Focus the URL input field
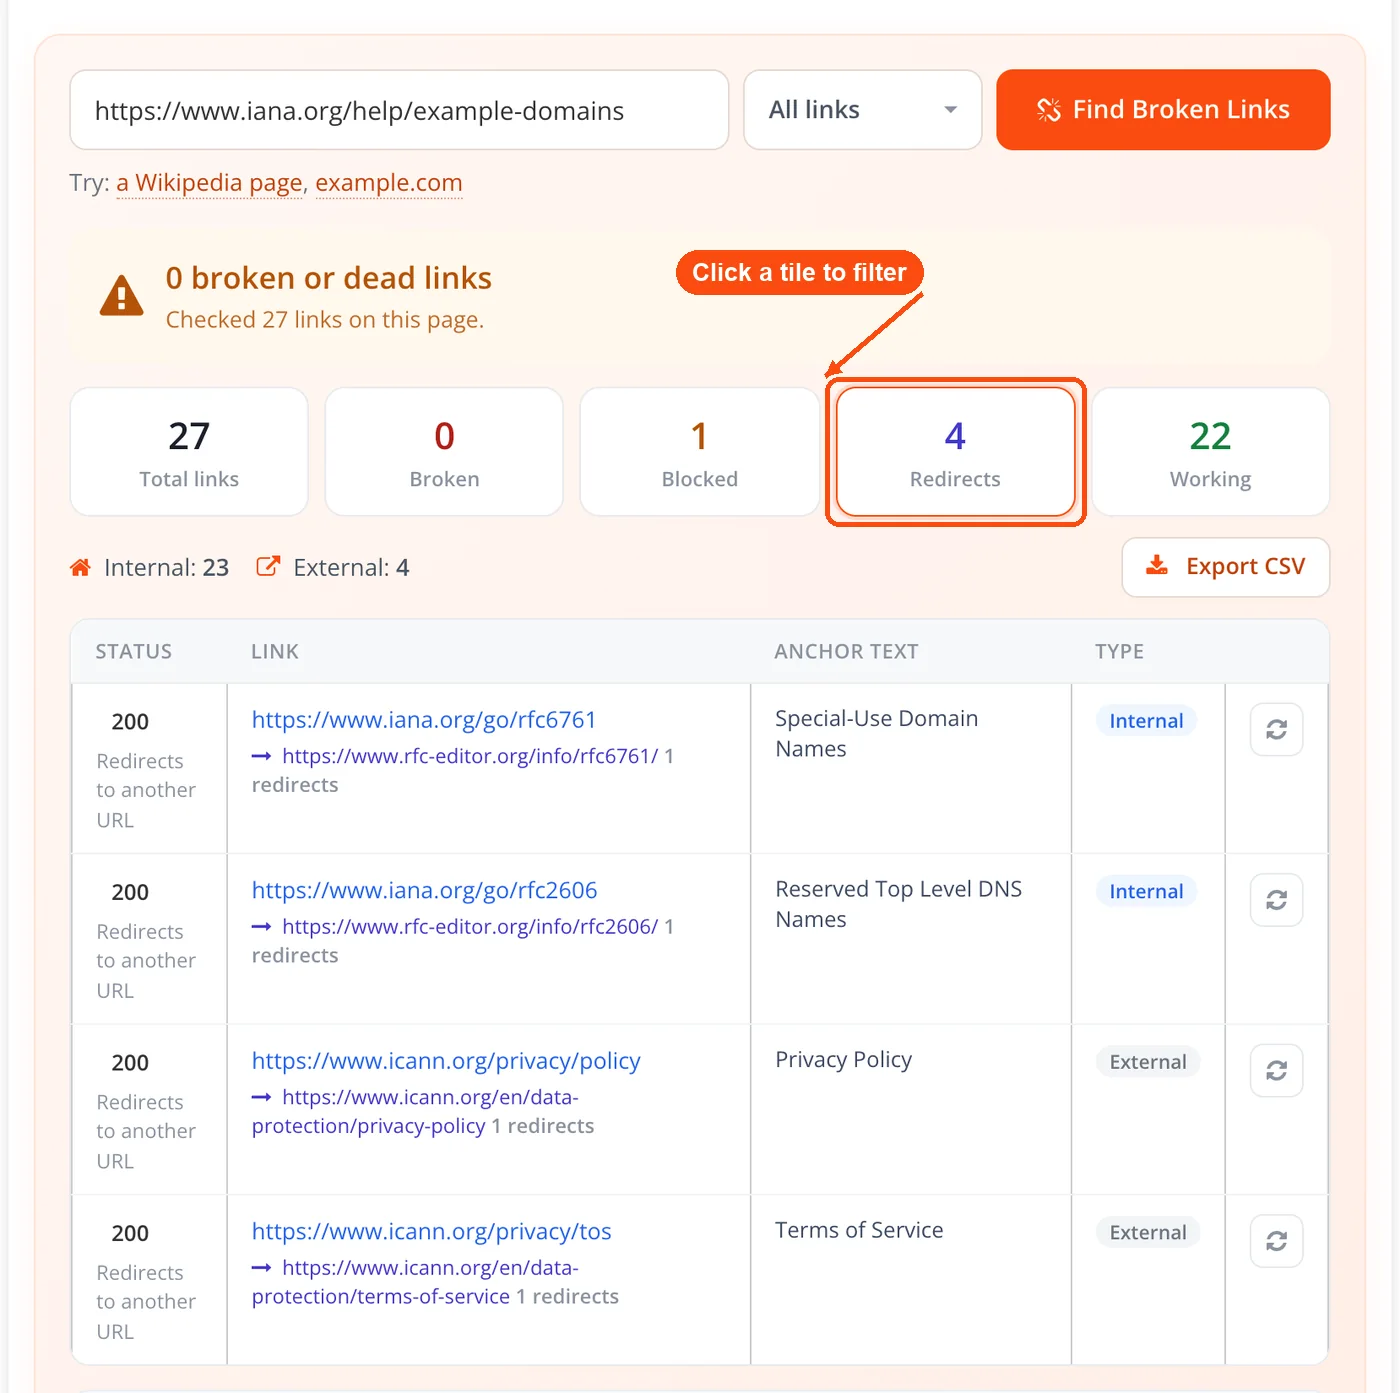The image size is (1400, 1393). pyautogui.click(x=399, y=110)
